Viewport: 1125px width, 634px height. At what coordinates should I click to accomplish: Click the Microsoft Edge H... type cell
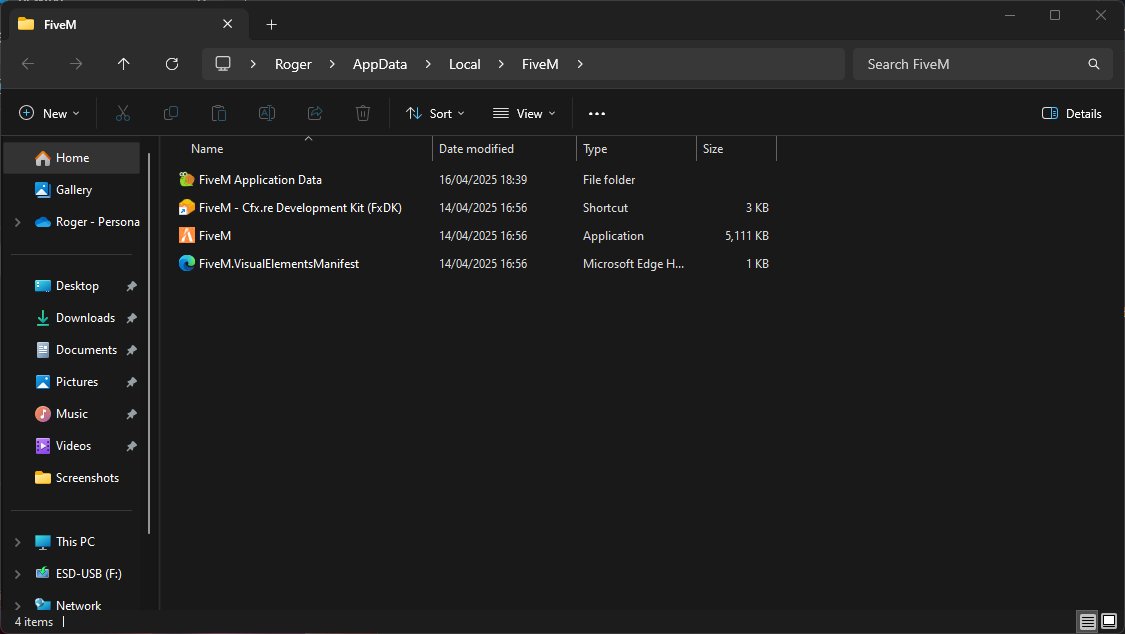click(x=633, y=264)
